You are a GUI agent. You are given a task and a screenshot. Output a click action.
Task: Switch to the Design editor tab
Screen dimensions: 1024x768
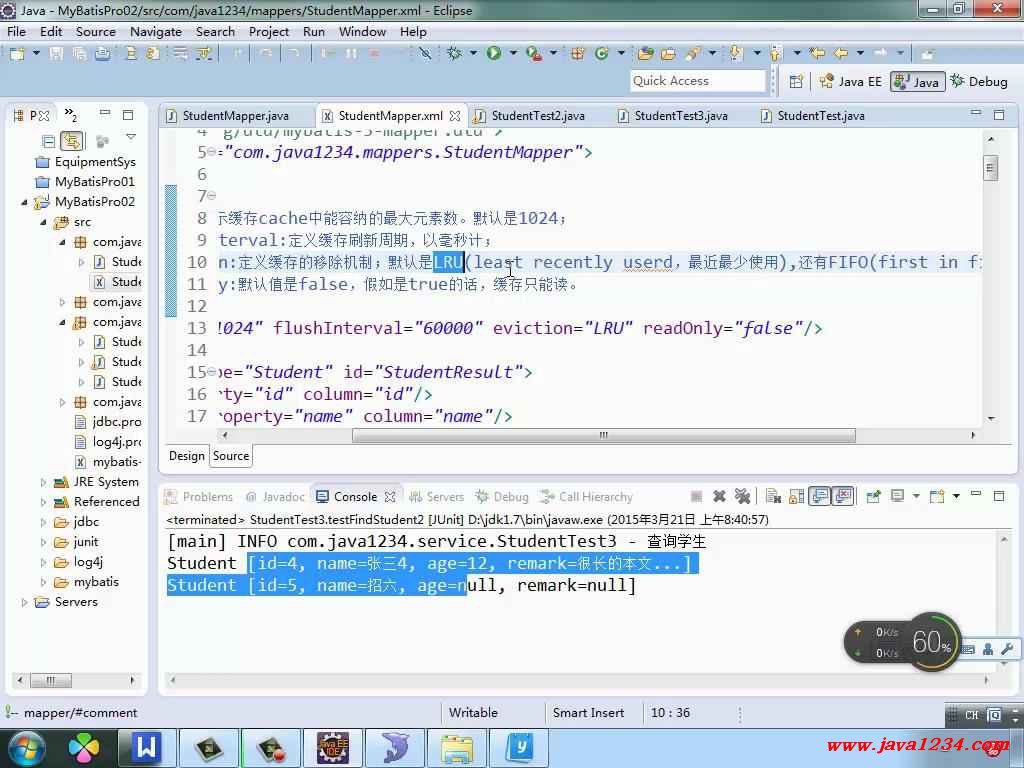click(x=186, y=456)
